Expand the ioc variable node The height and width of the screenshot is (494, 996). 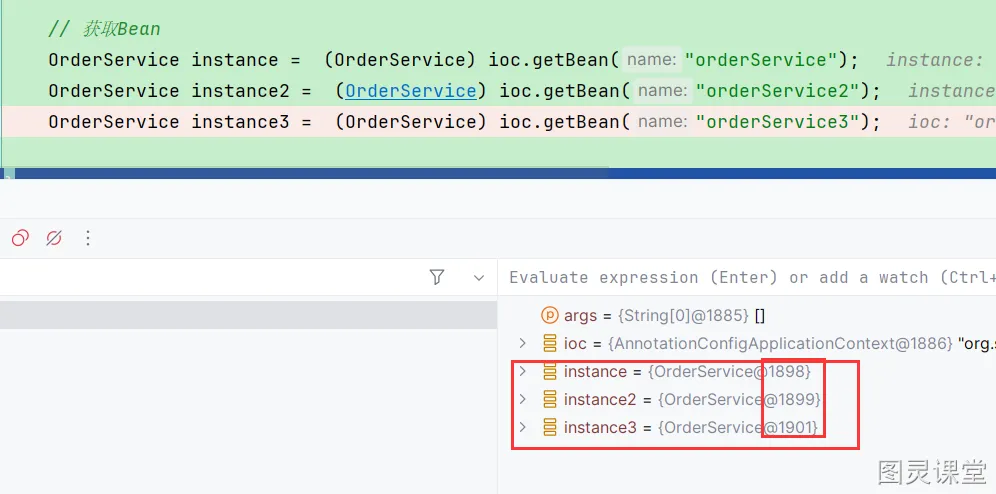coord(522,343)
